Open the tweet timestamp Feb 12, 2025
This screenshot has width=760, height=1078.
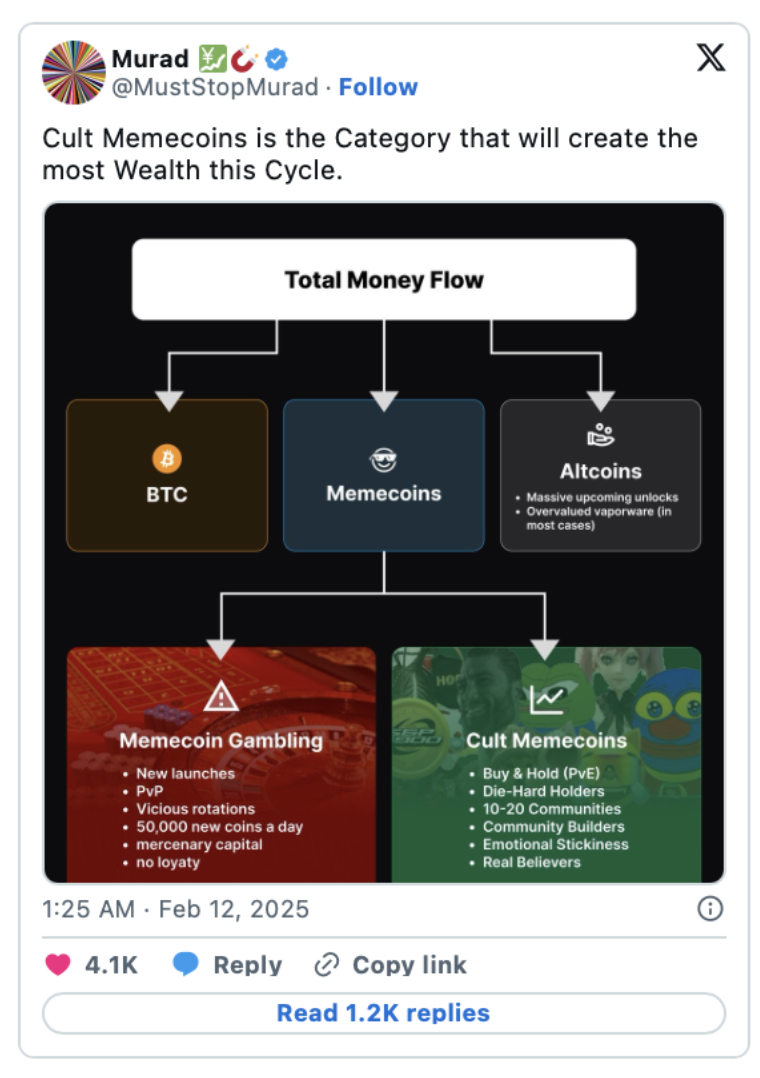pyautogui.click(x=175, y=909)
